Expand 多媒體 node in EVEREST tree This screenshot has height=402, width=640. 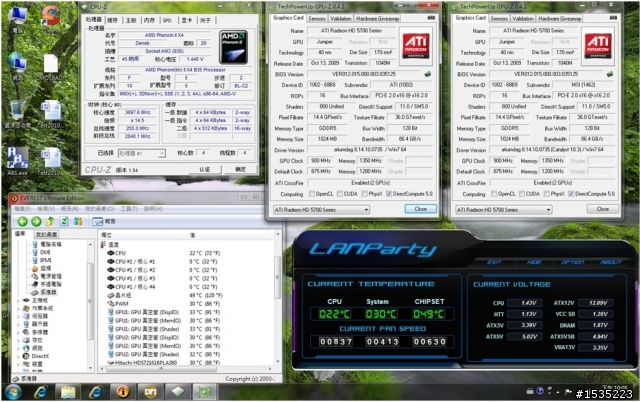click(18, 332)
